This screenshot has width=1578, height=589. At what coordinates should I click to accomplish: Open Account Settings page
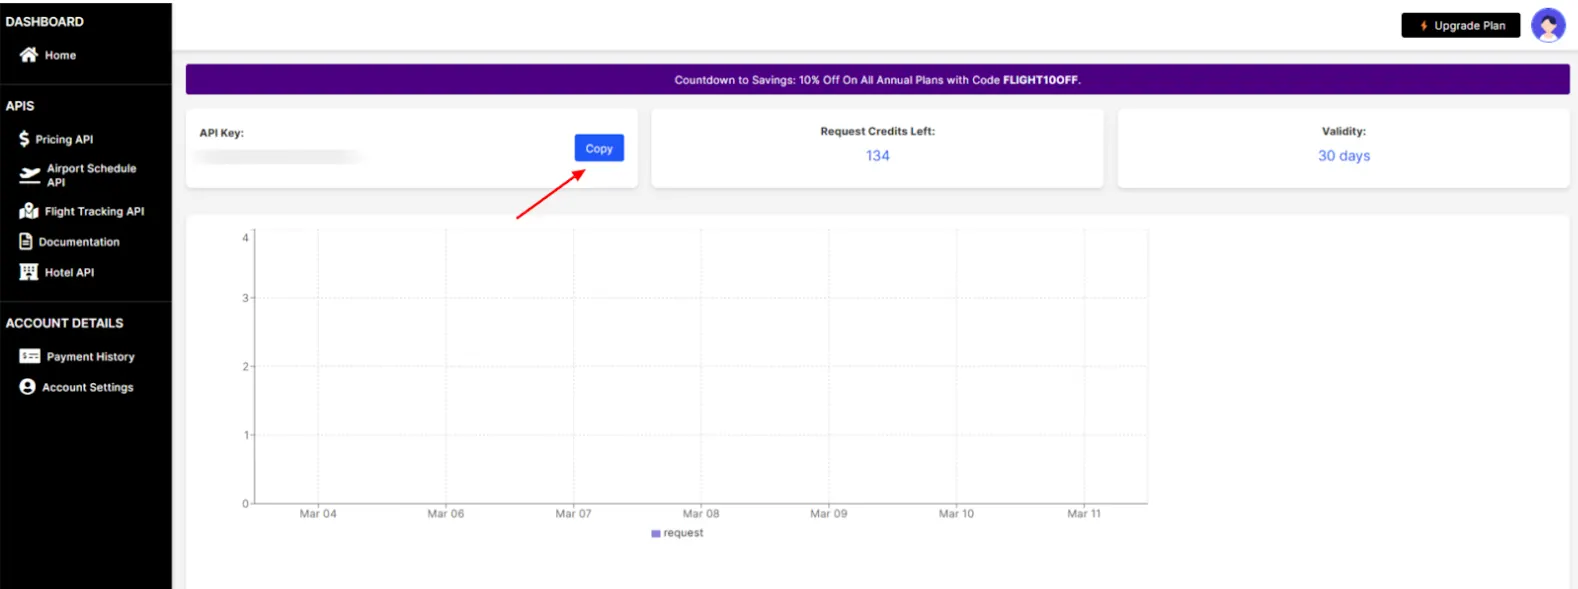[87, 387]
